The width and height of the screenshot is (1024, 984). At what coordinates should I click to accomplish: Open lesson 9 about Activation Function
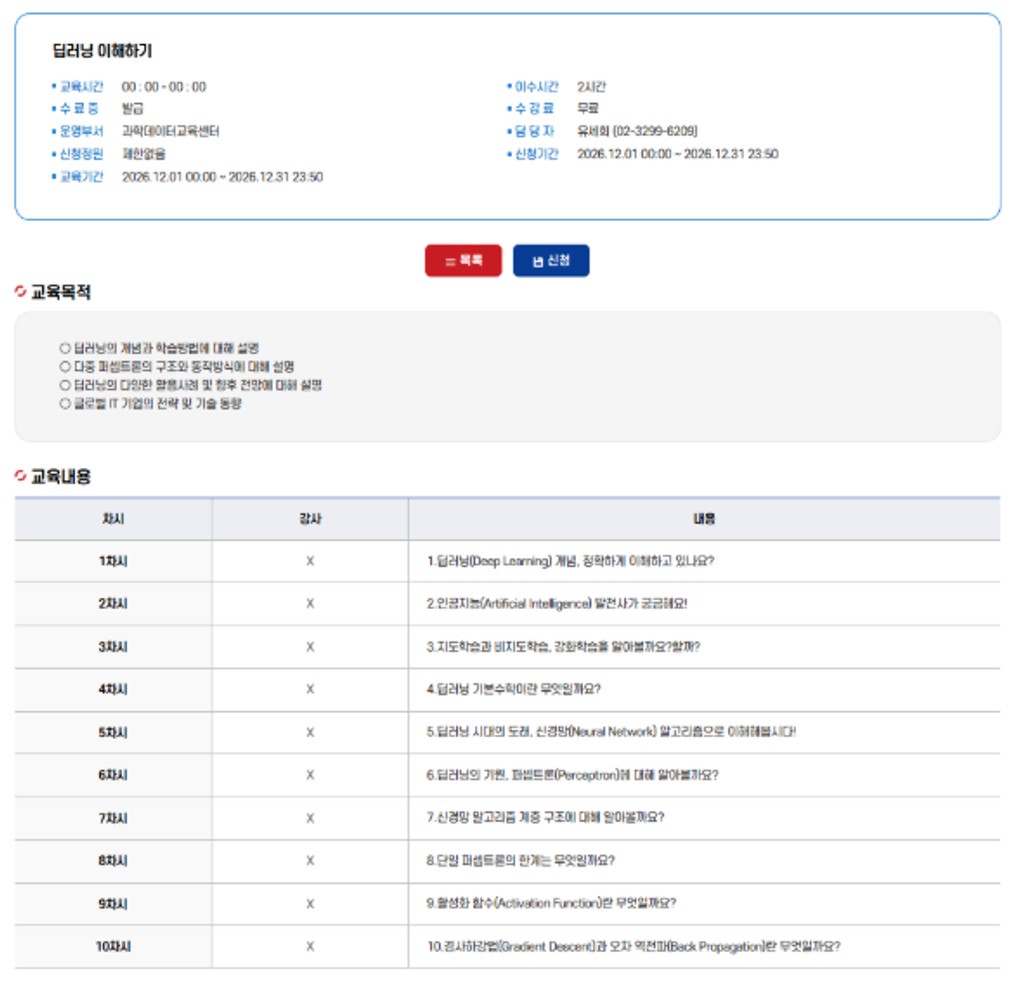point(551,903)
